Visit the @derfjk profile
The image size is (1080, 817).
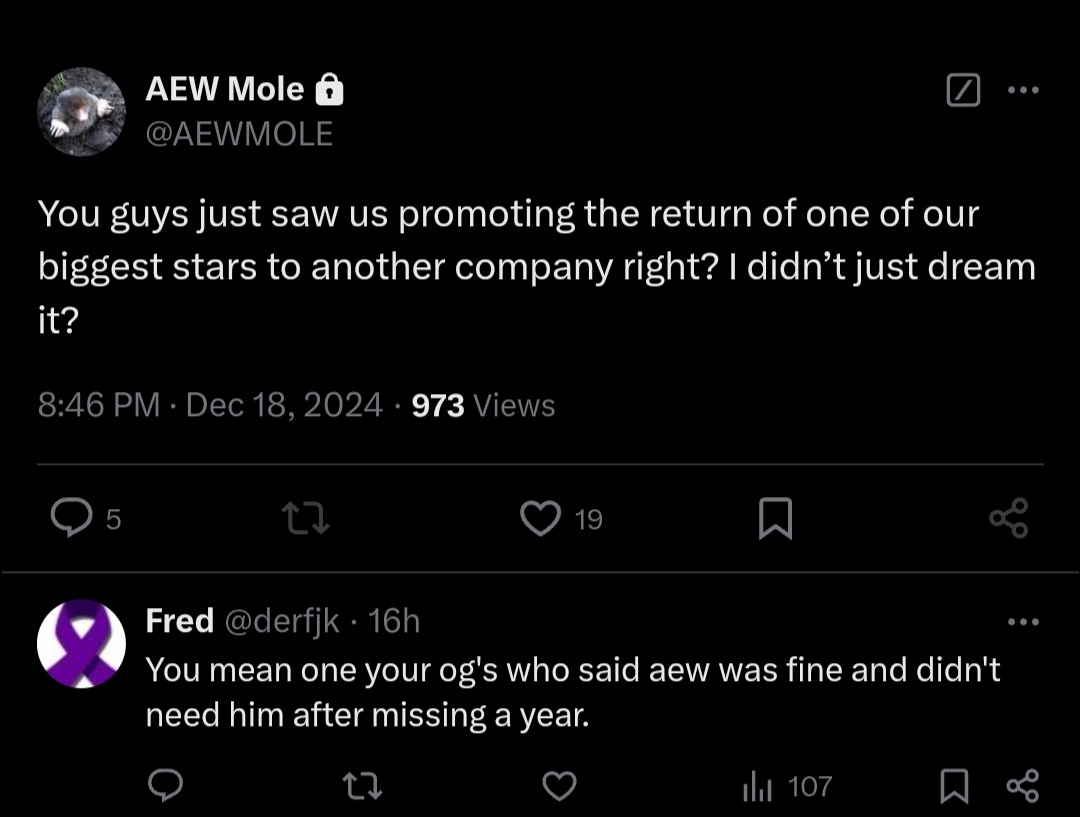coord(284,622)
